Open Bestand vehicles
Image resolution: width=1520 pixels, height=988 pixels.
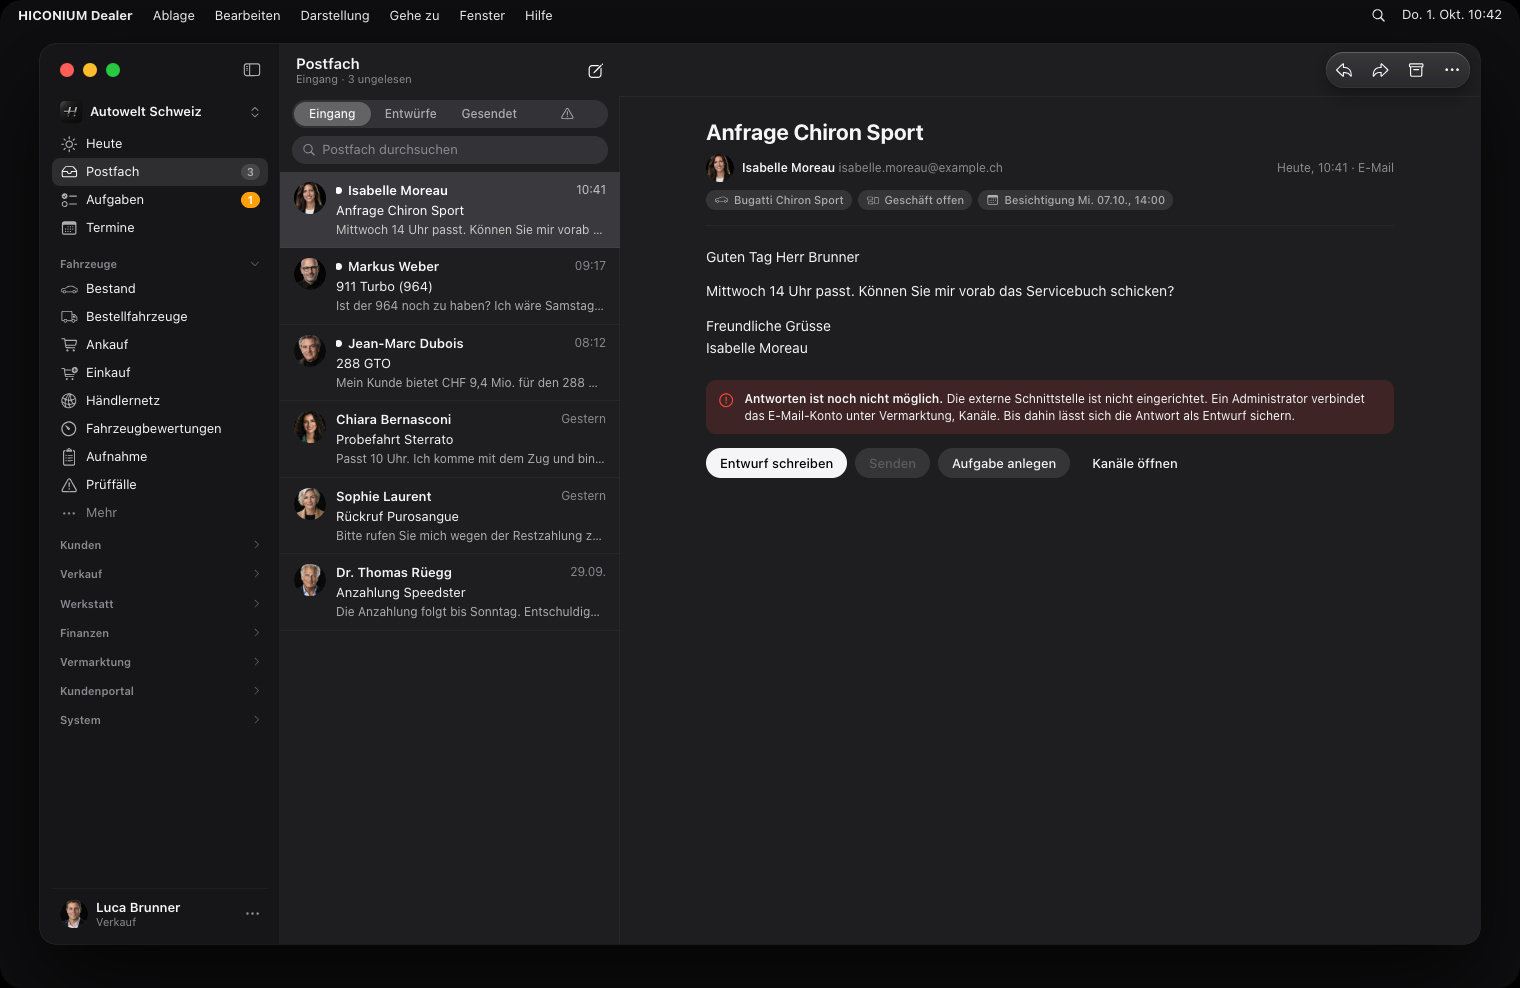pos(160,289)
